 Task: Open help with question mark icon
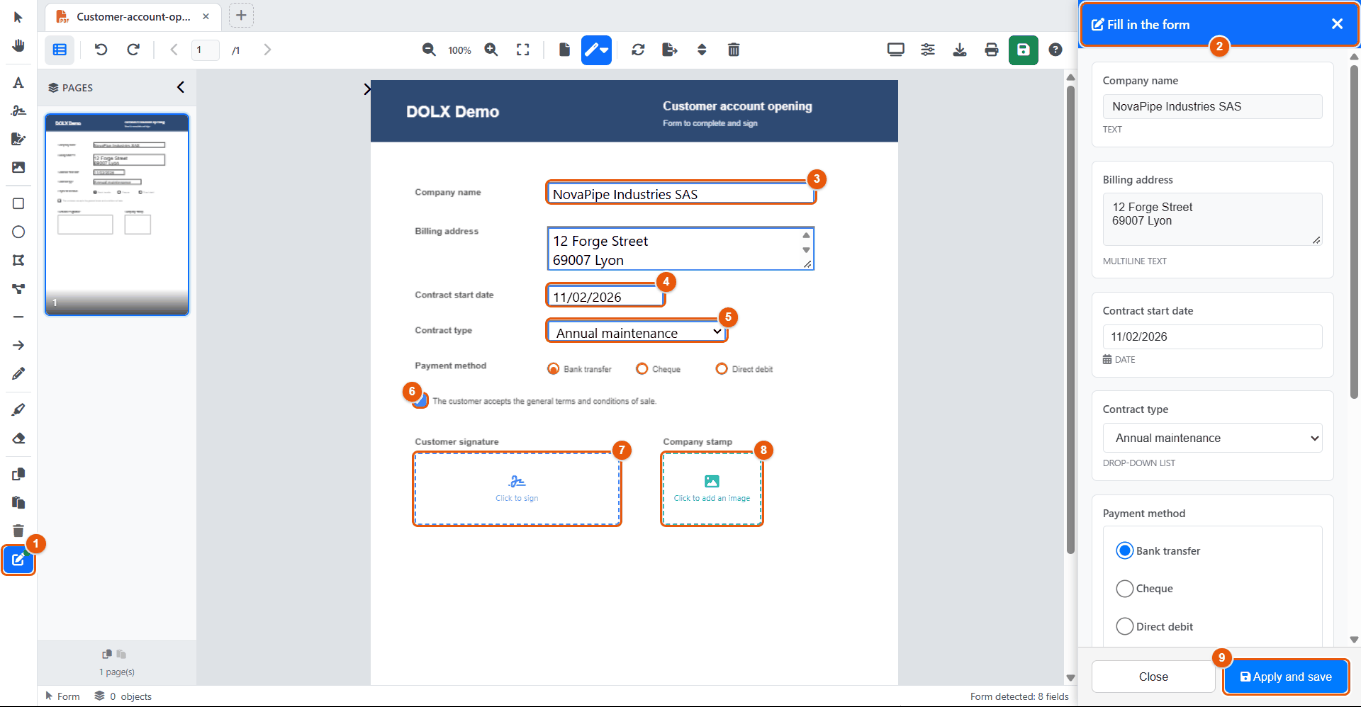coord(1055,50)
